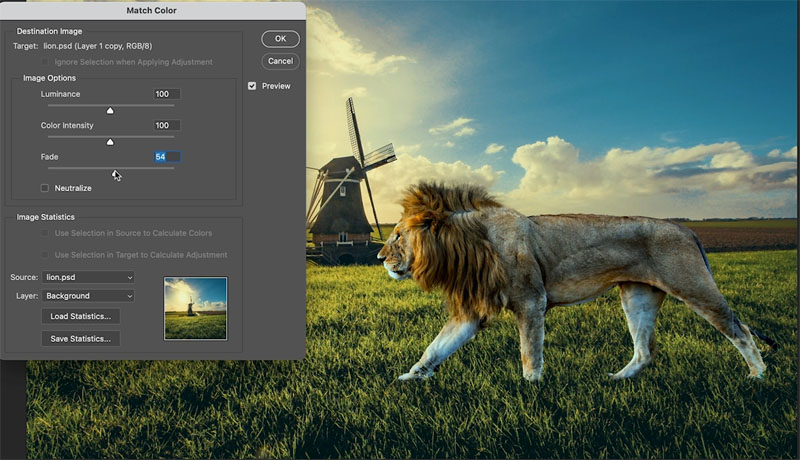This screenshot has width=800, height=460.
Task: Check Ignore Selection when Applying Adjustment
Action: (x=45, y=62)
